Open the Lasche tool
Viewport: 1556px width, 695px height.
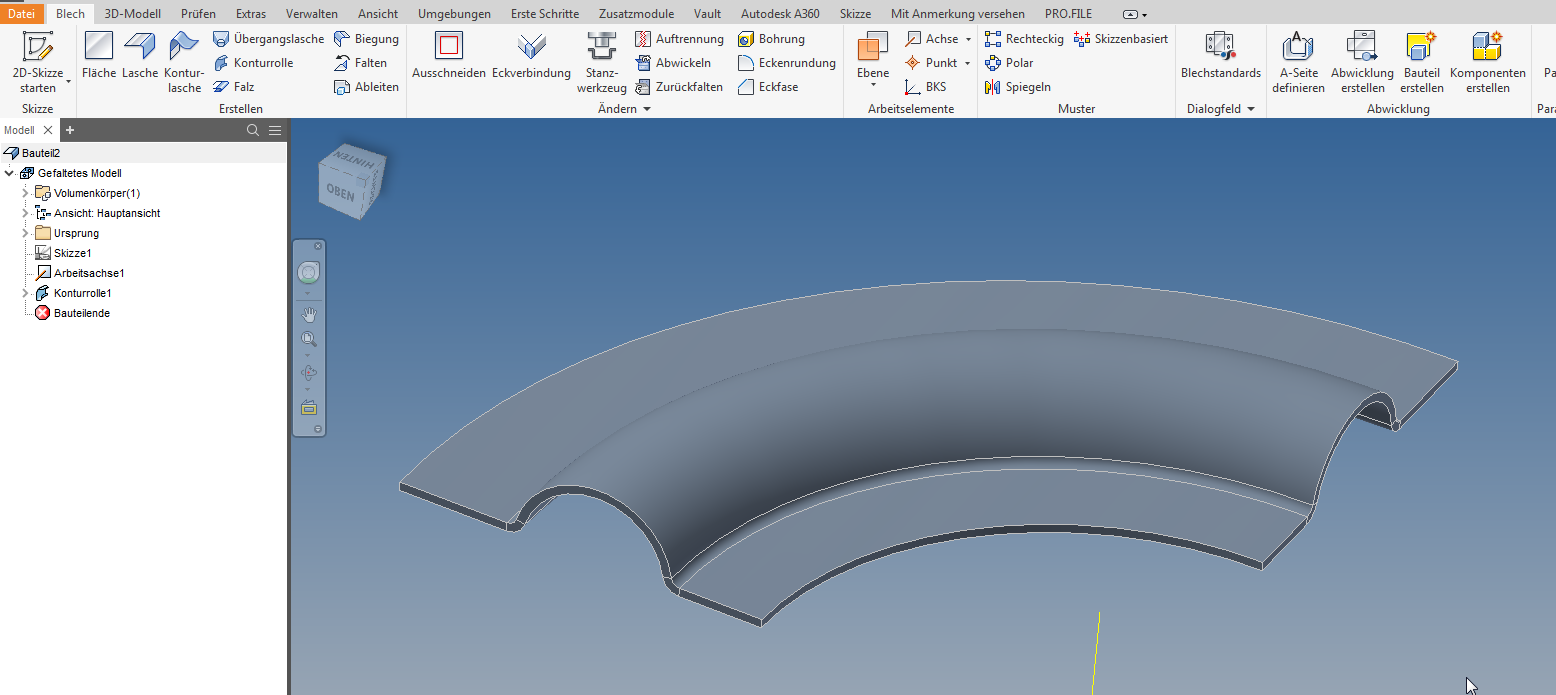[x=139, y=55]
